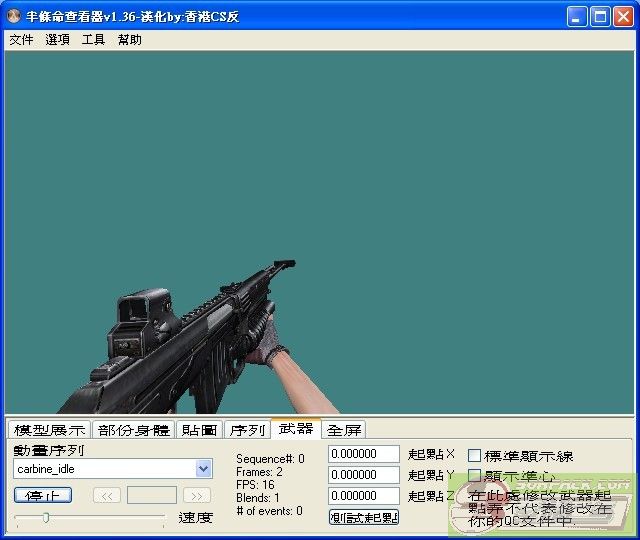Open the 幫助 menu
The height and width of the screenshot is (540, 640).
tap(130, 40)
